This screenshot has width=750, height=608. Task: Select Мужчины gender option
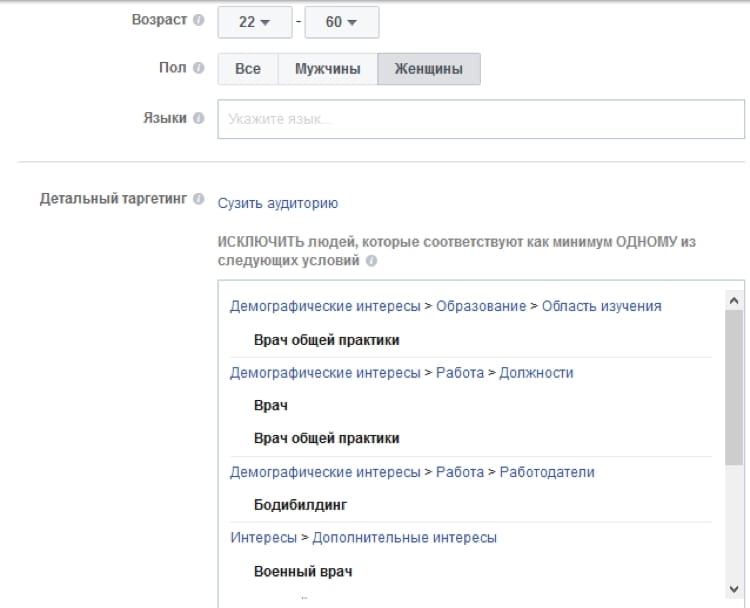point(327,69)
